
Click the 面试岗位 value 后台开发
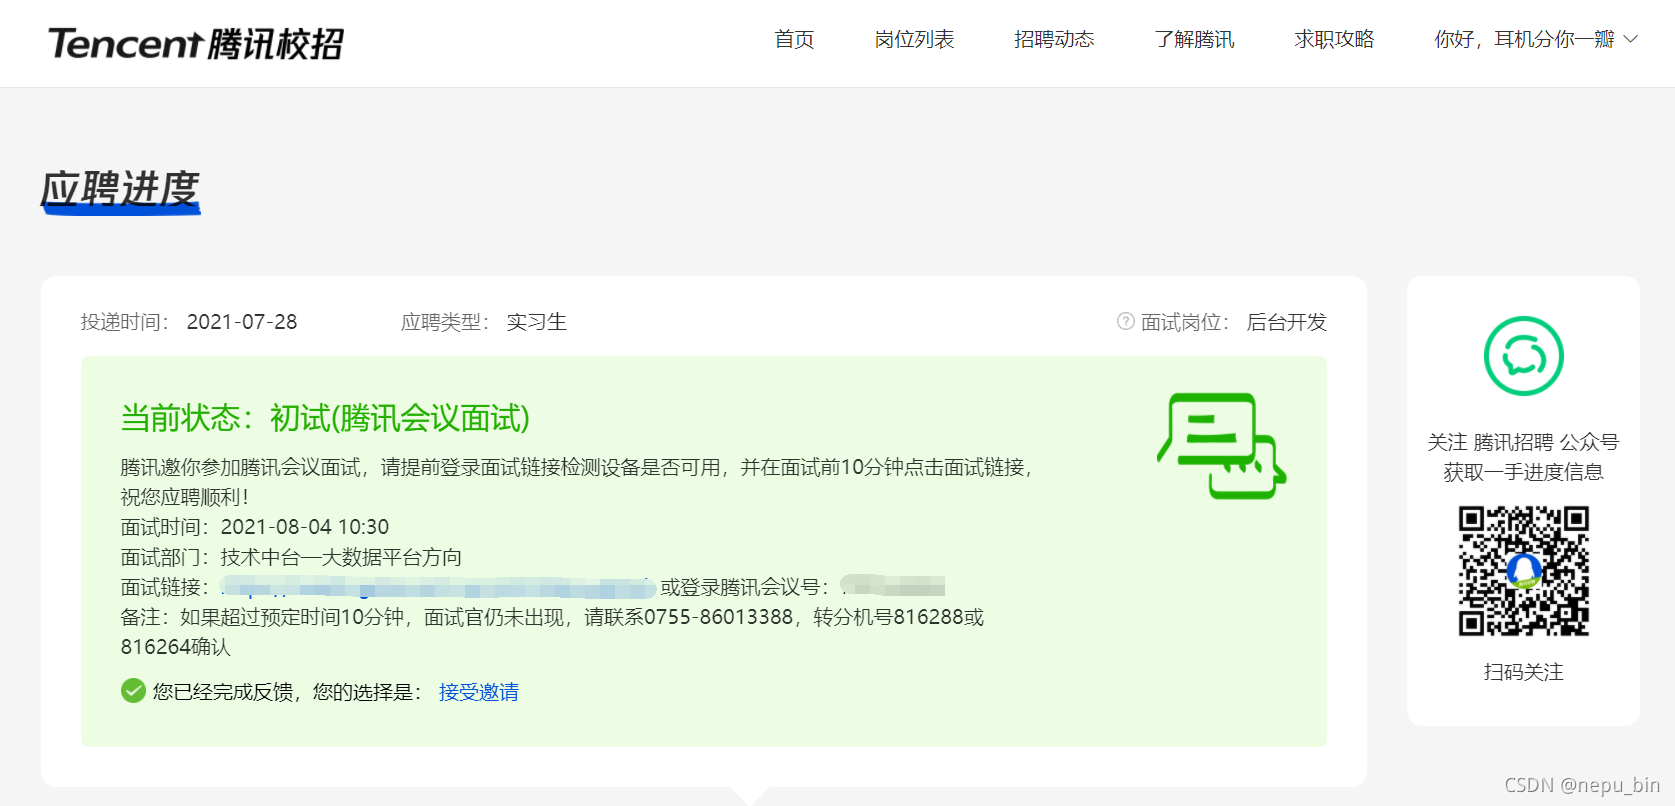[x=1286, y=322]
